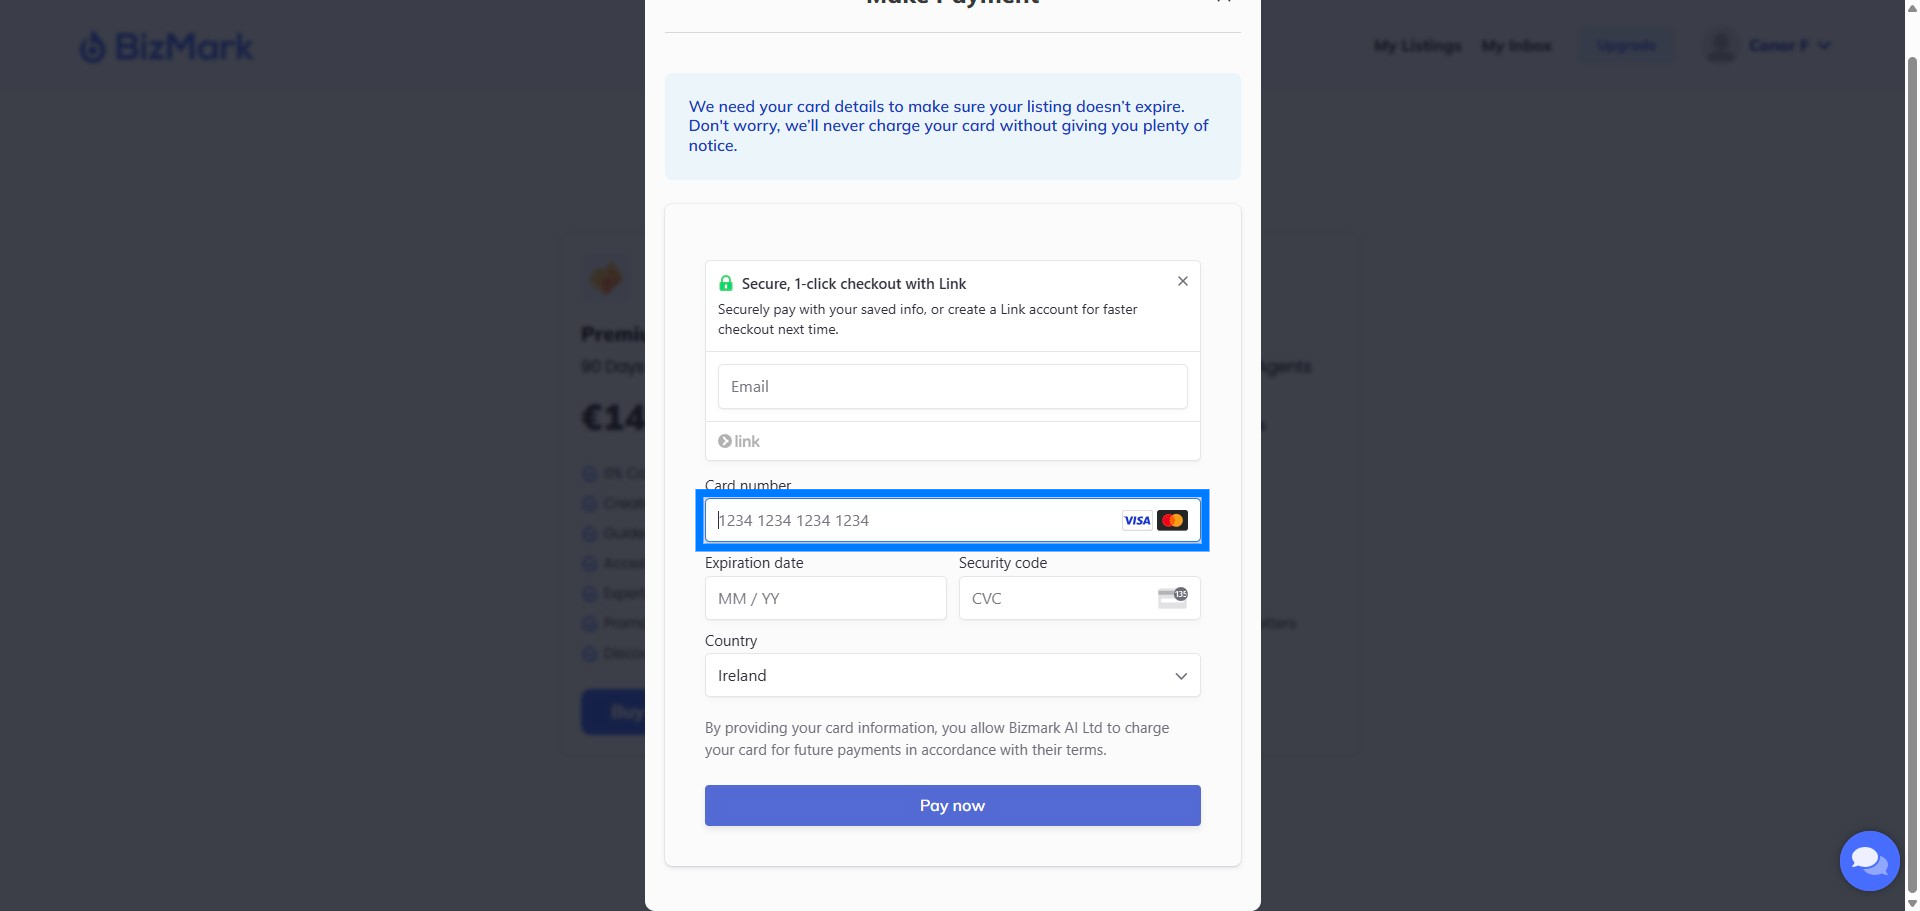Focus the Email input field
Image resolution: width=1920 pixels, height=911 pixels.
pyautogui.click(x=952, y=386)
